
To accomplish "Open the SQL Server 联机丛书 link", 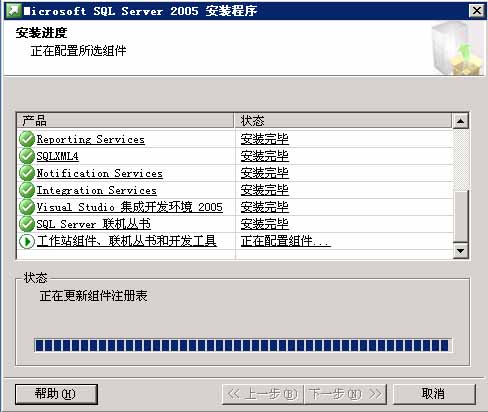I will 93,224.
